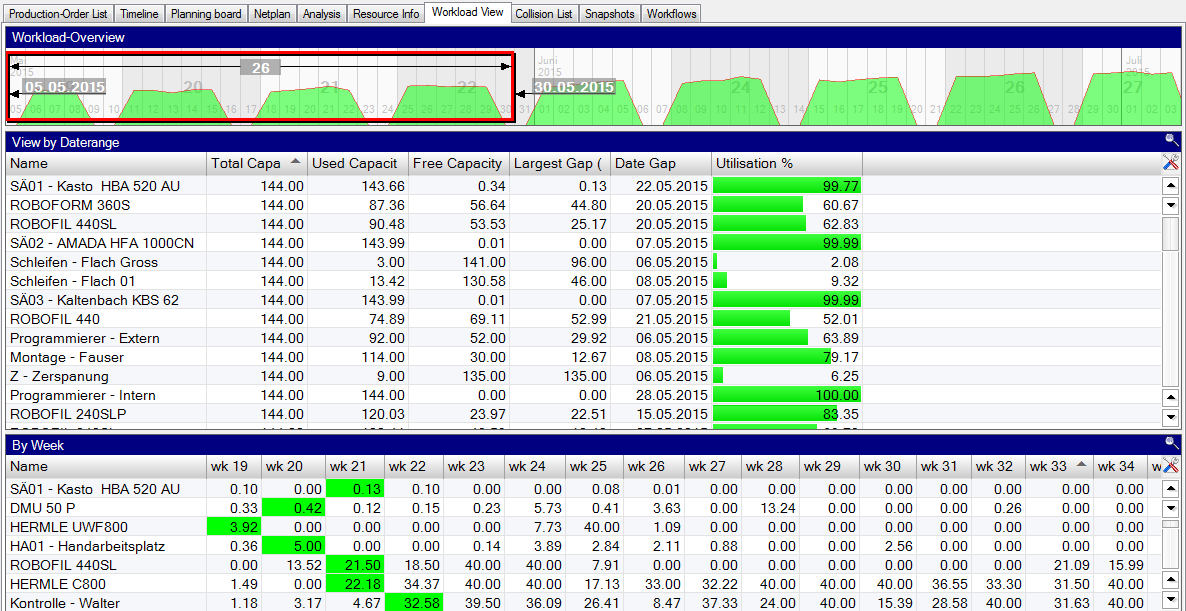This screenshot has height=611, width=1186.
Task: Toggle sort arrow on Total Capa column
Action: [295, 163]
